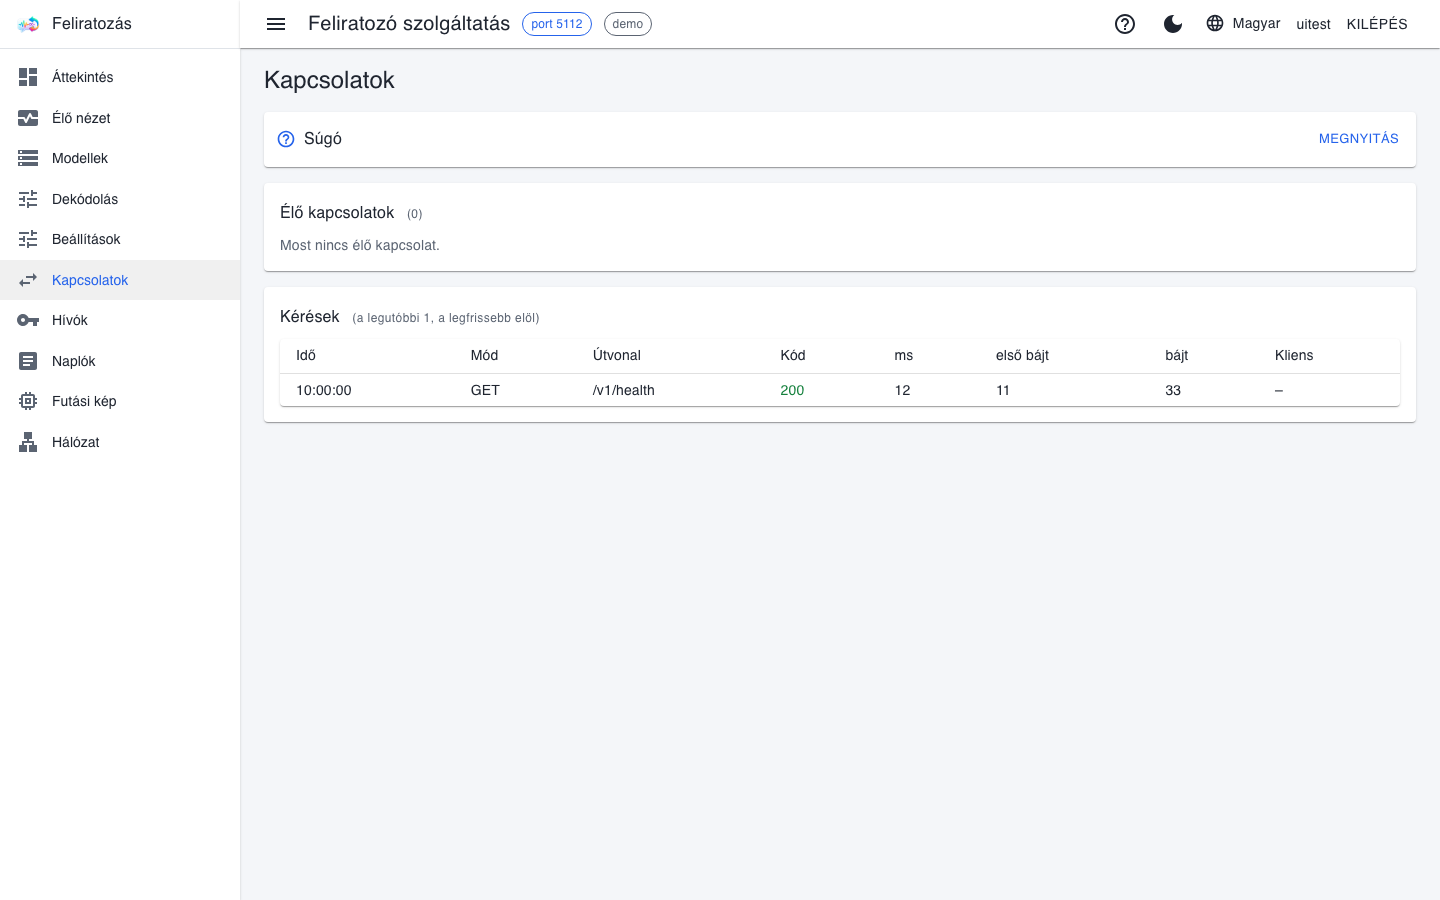The image size is (1440, 900).
Task: Click the Áttekintés dashboard icon
Action: pos(28,77)
